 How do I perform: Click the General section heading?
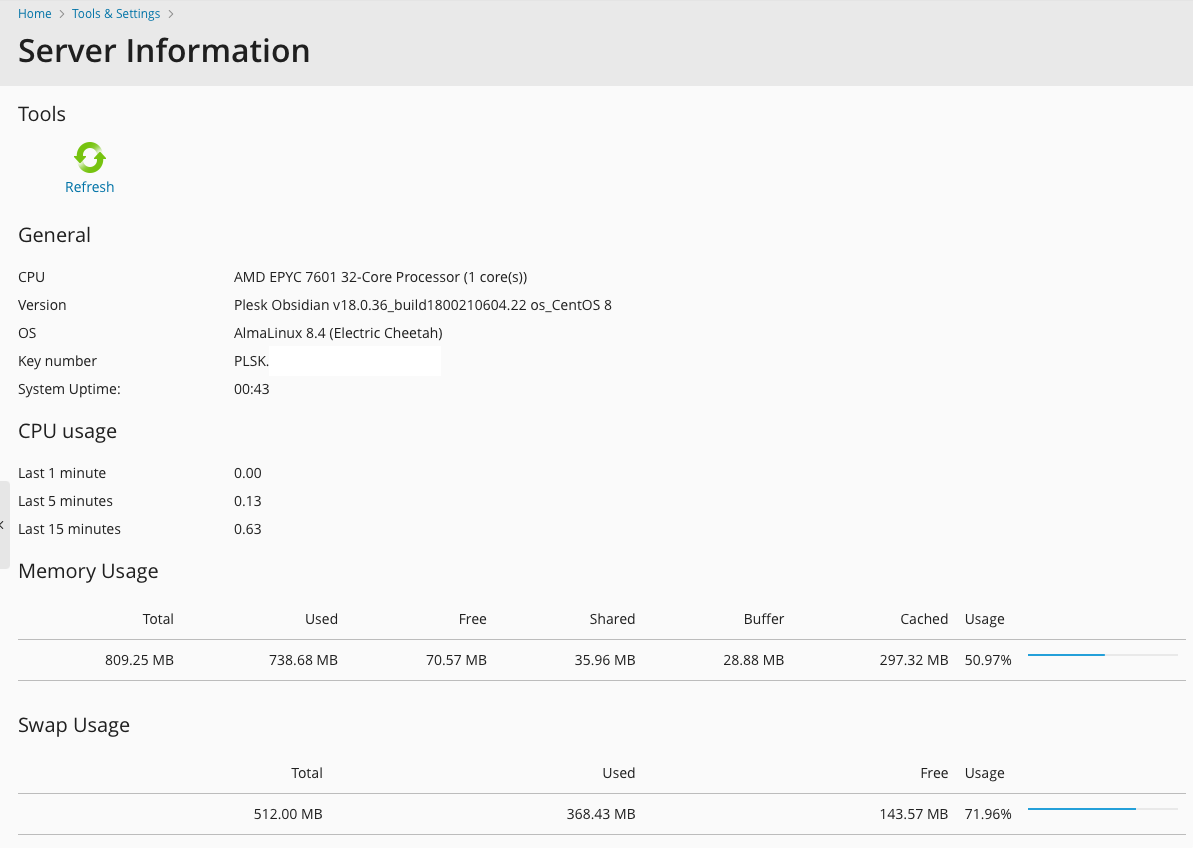[x=54, y=235]
